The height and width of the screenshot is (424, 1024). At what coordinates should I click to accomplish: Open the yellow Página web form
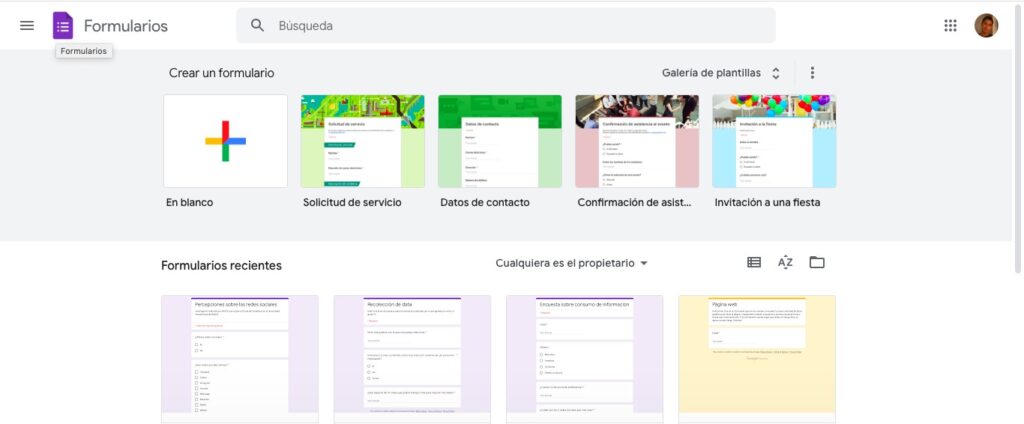pos(756,355)
